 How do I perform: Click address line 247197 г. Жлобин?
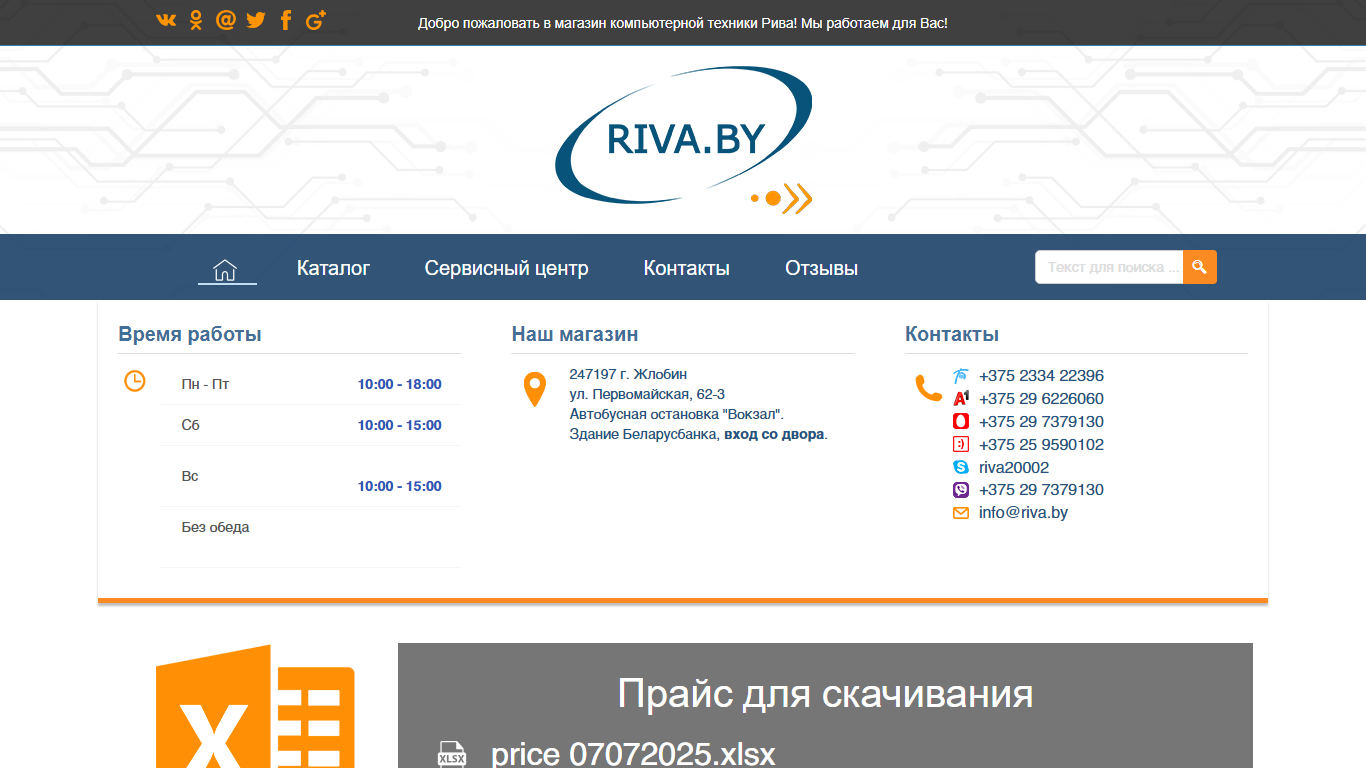click(x=628, y=374)
